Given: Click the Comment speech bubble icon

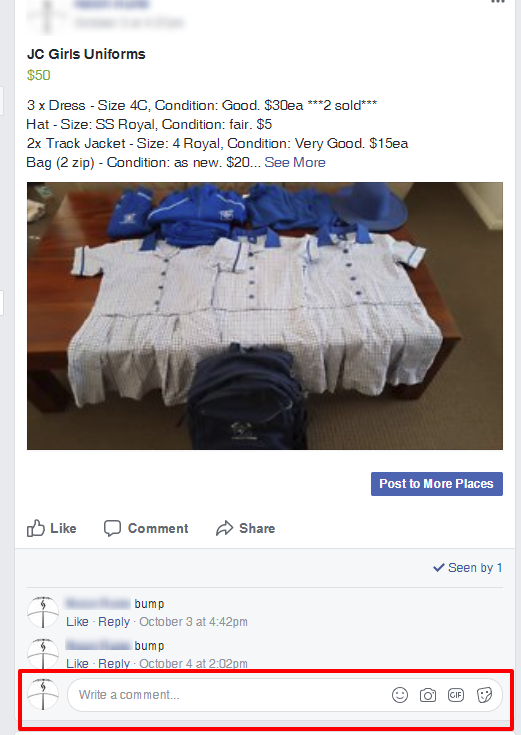Looking at the screenshot, I should pos(112,528).
